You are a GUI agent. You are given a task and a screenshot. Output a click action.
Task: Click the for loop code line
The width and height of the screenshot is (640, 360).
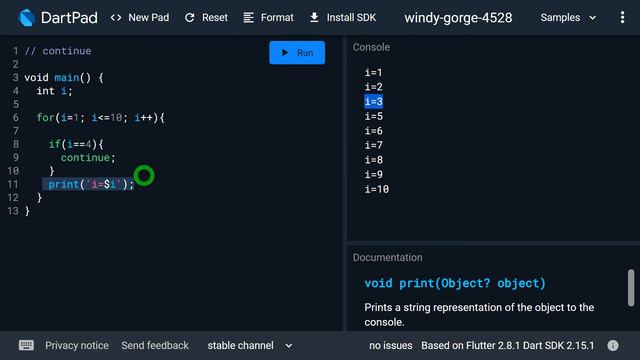pos(100,118)
